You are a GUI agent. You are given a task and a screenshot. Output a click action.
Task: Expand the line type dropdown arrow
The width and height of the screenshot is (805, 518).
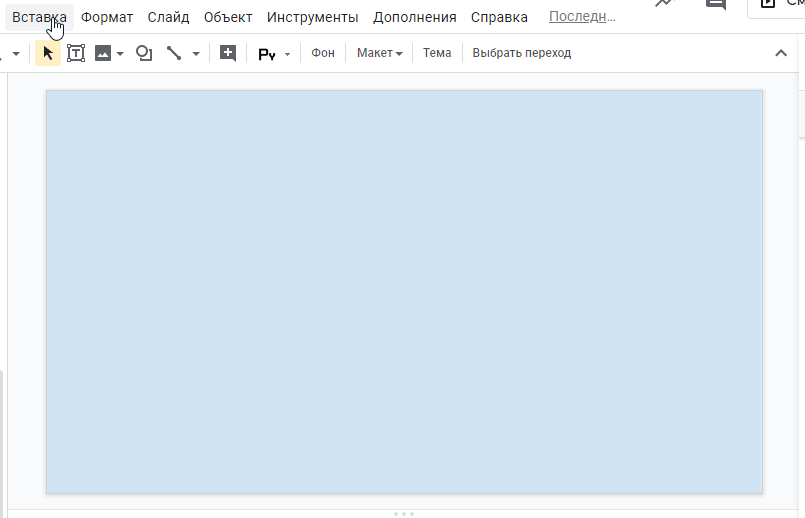(196, 54)
